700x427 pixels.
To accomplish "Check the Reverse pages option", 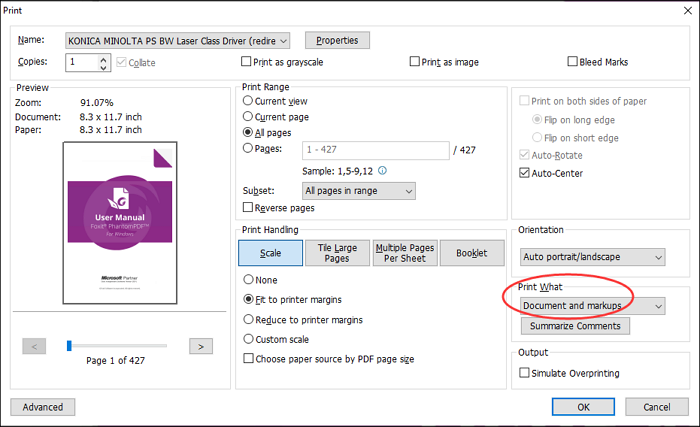I will (249, 208).
